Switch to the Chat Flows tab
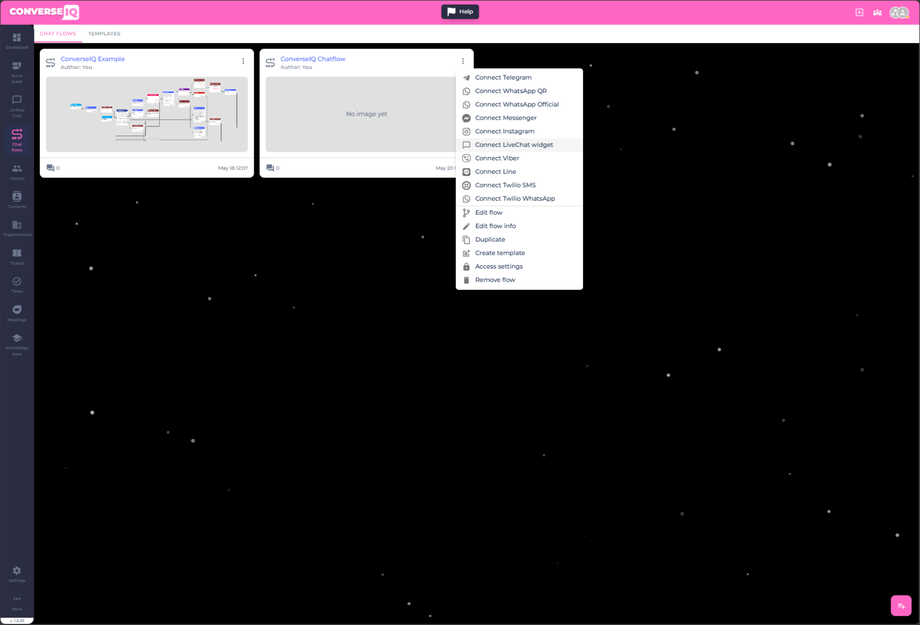Screen dimensions: 920x625 click(x=58, y=33)
